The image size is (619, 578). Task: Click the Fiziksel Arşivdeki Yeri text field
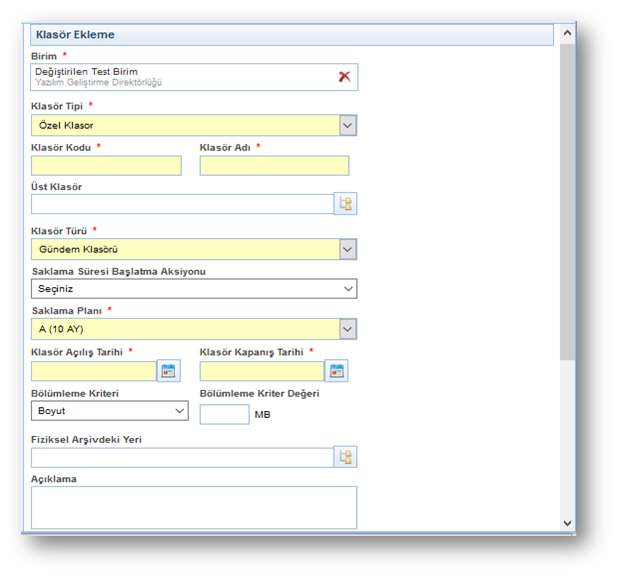click(181, 457)
